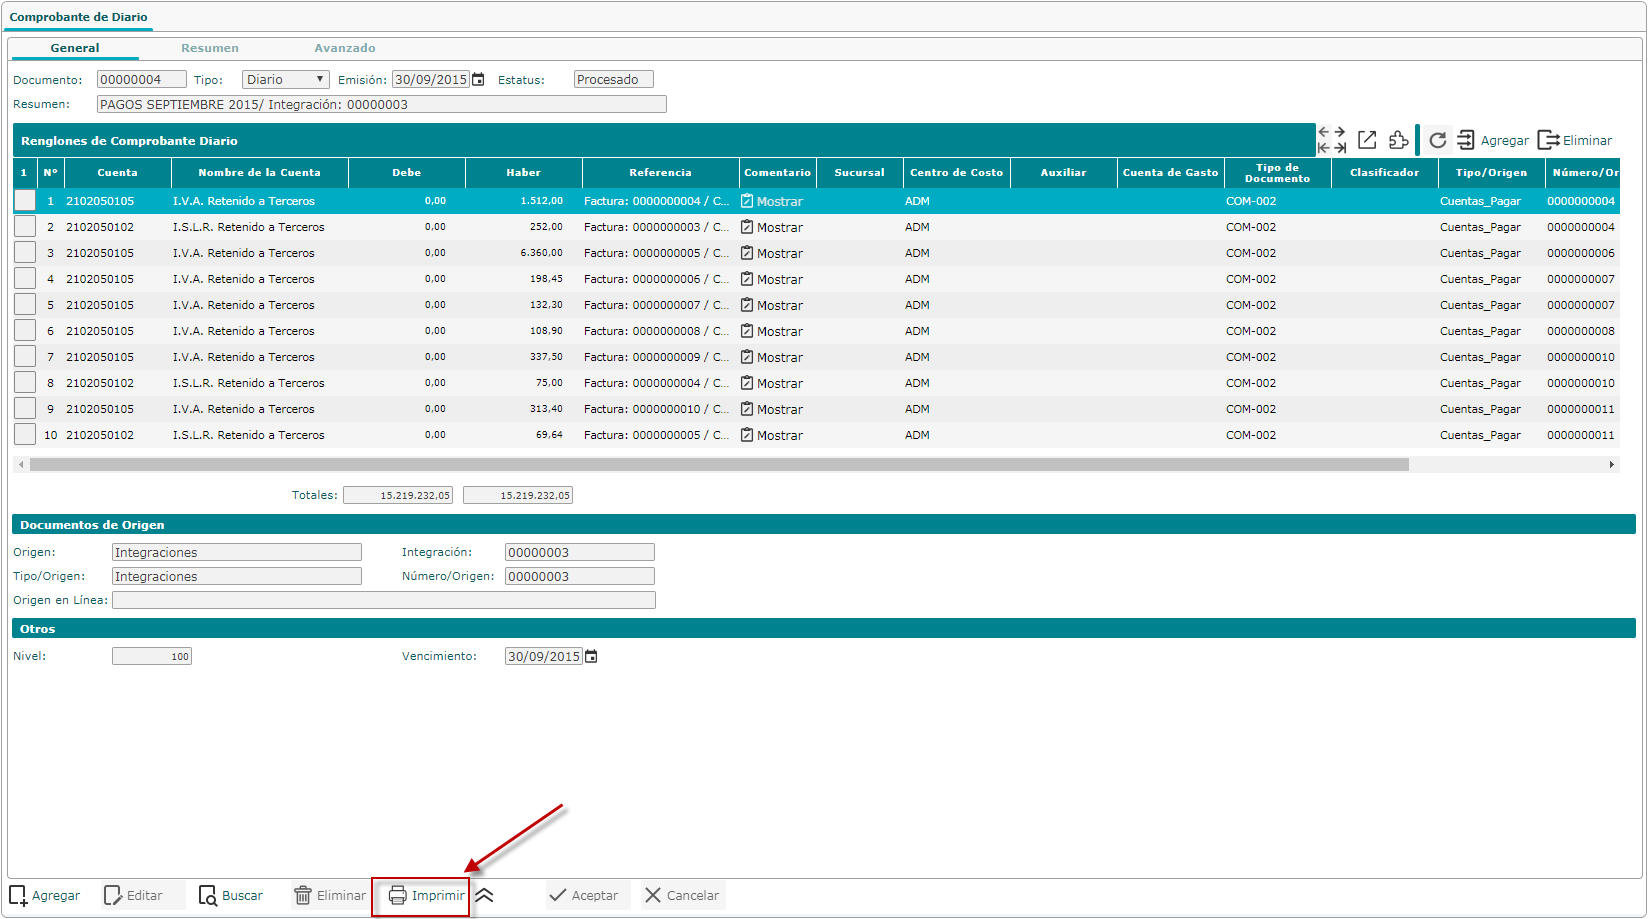Check the checkbox for row 2
This screenshot has width=1649, height=919.
pyautogui.click(x=25, y=227)
